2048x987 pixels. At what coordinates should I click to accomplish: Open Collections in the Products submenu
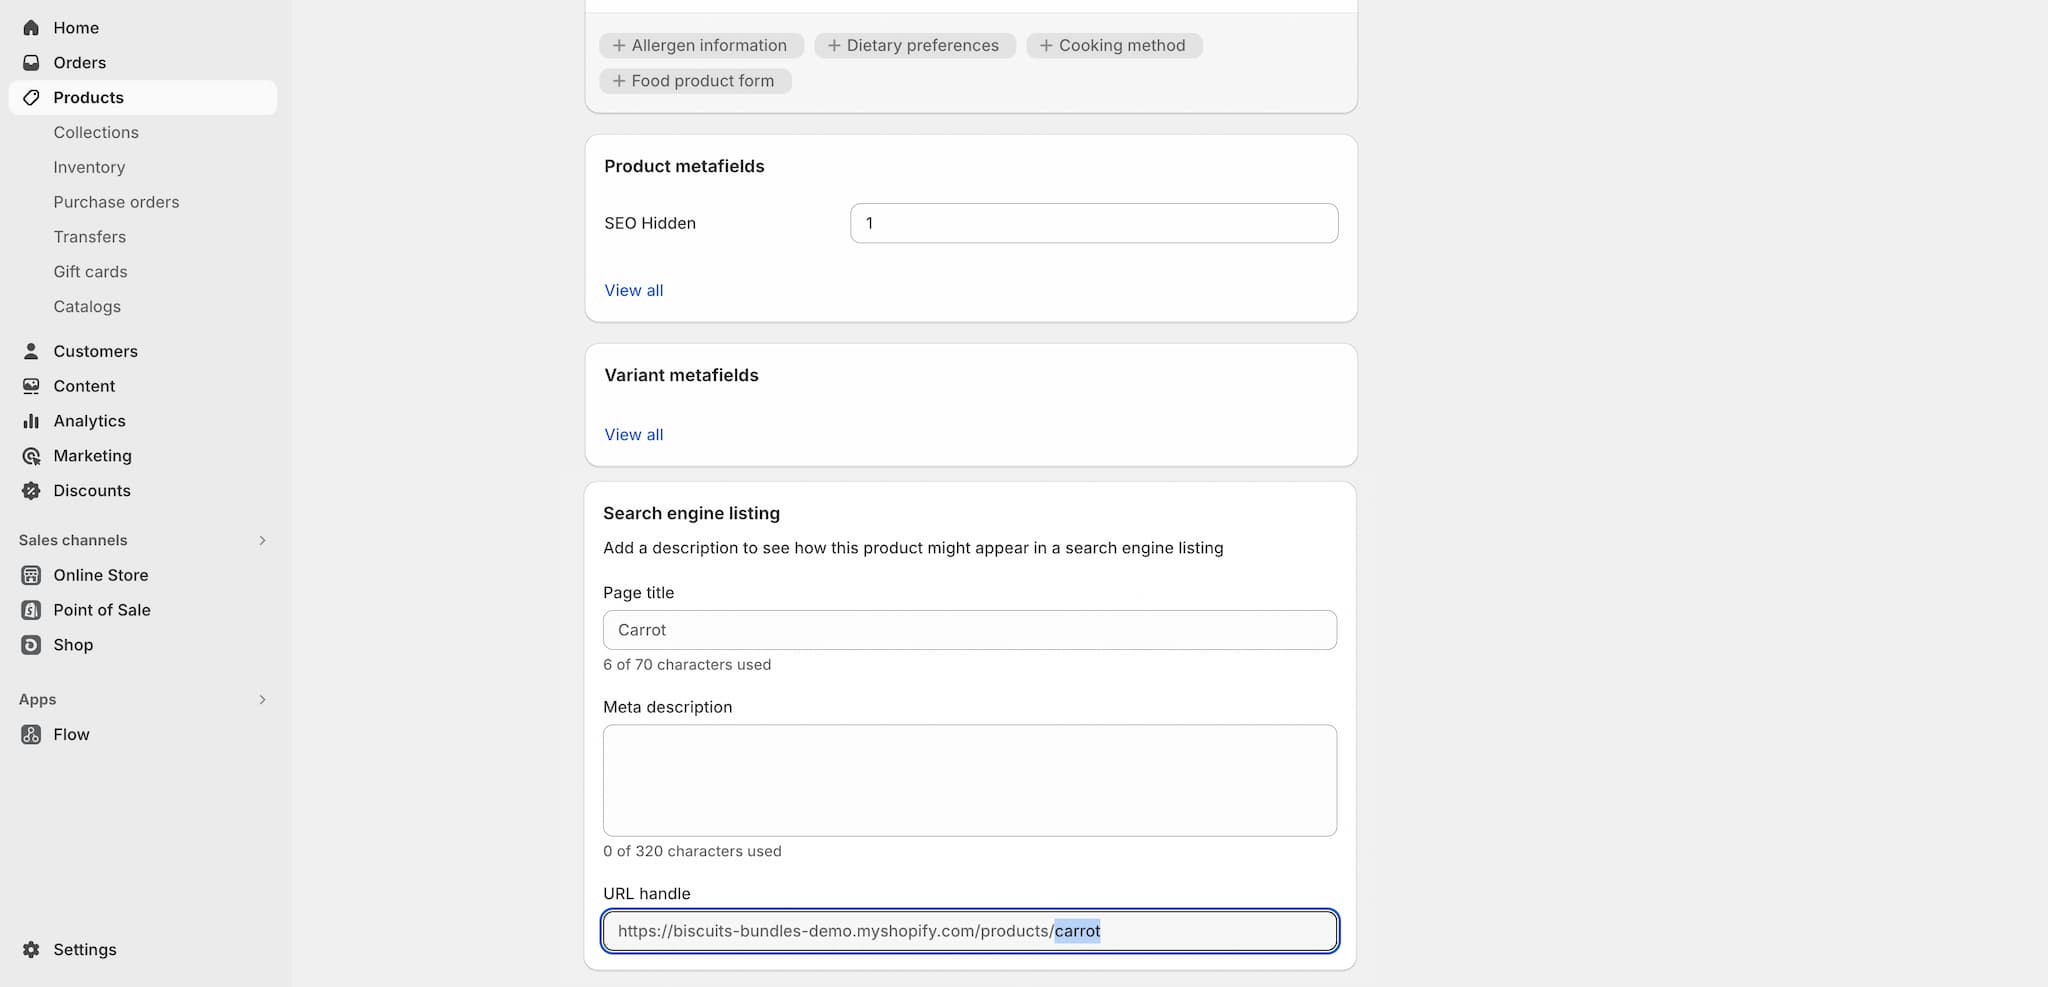[x=96, y=132]
